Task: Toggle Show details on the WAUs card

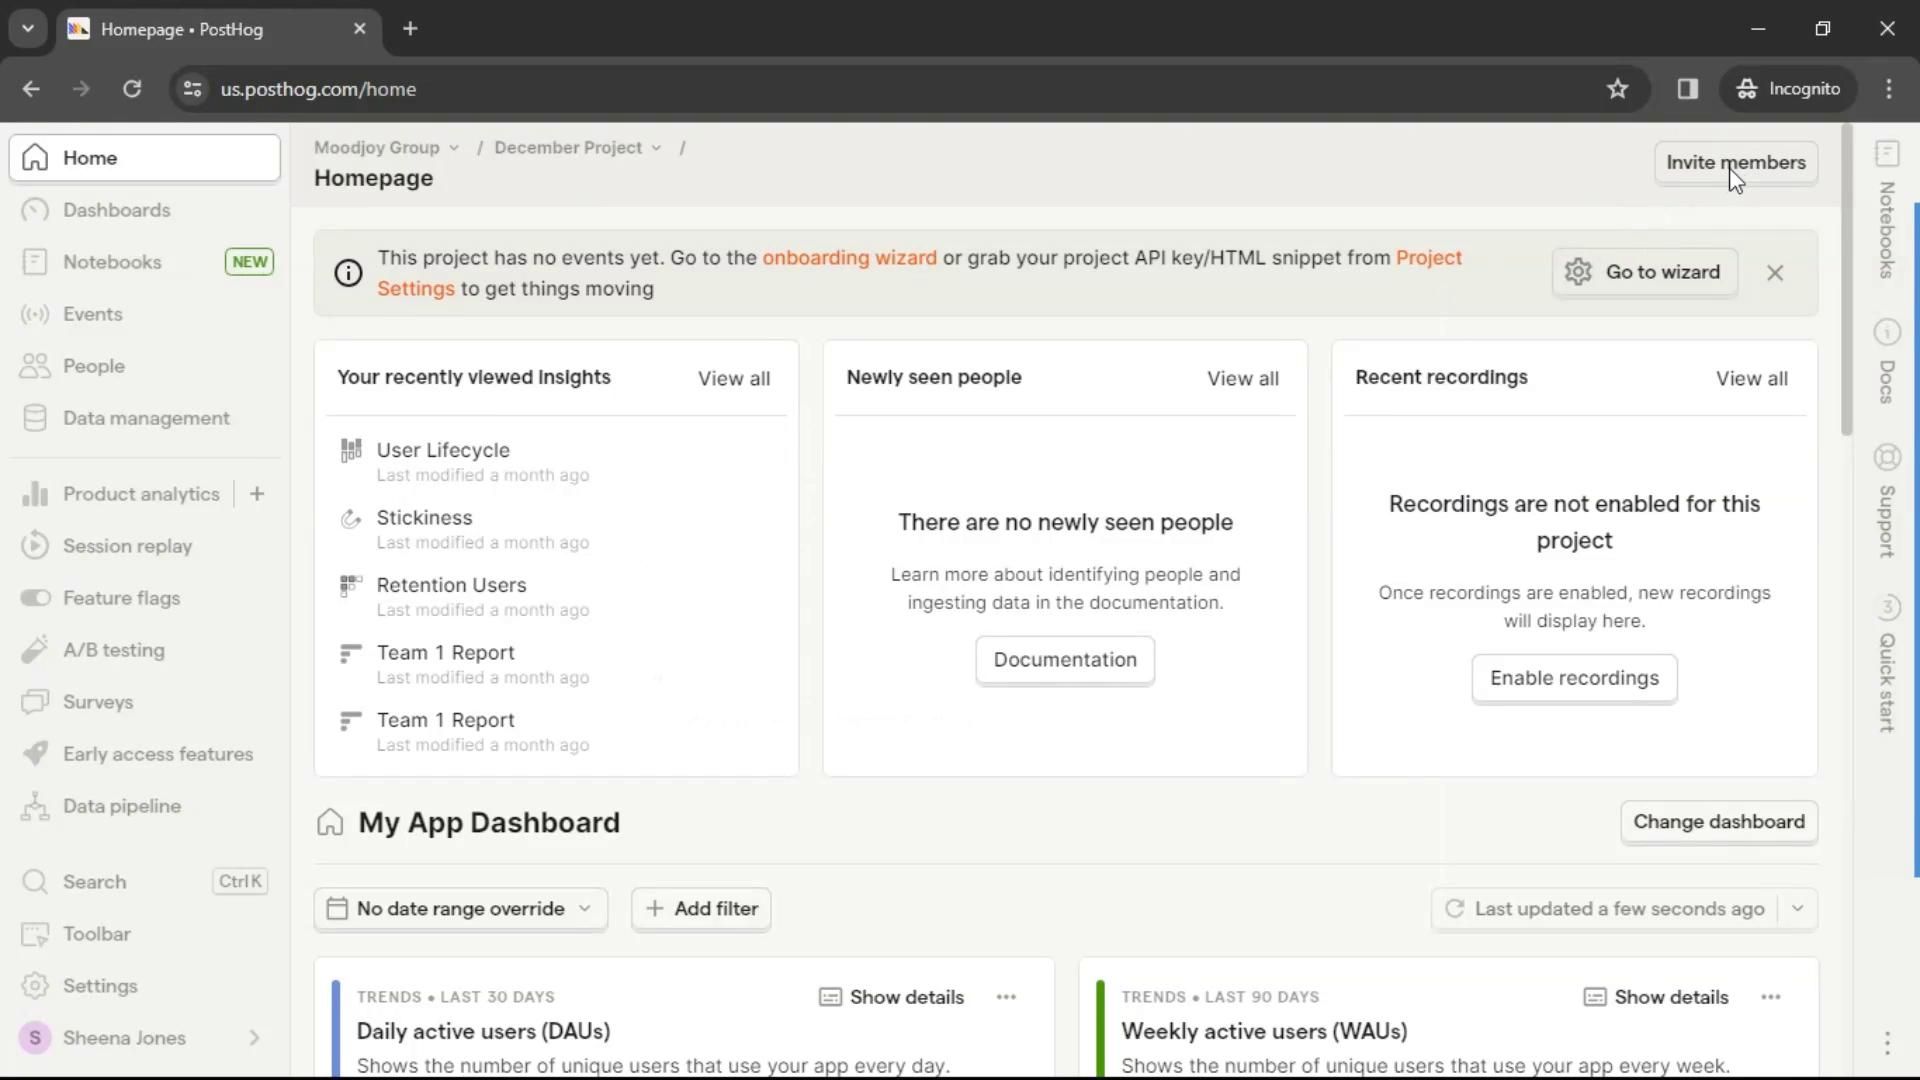Action: 1656,997
